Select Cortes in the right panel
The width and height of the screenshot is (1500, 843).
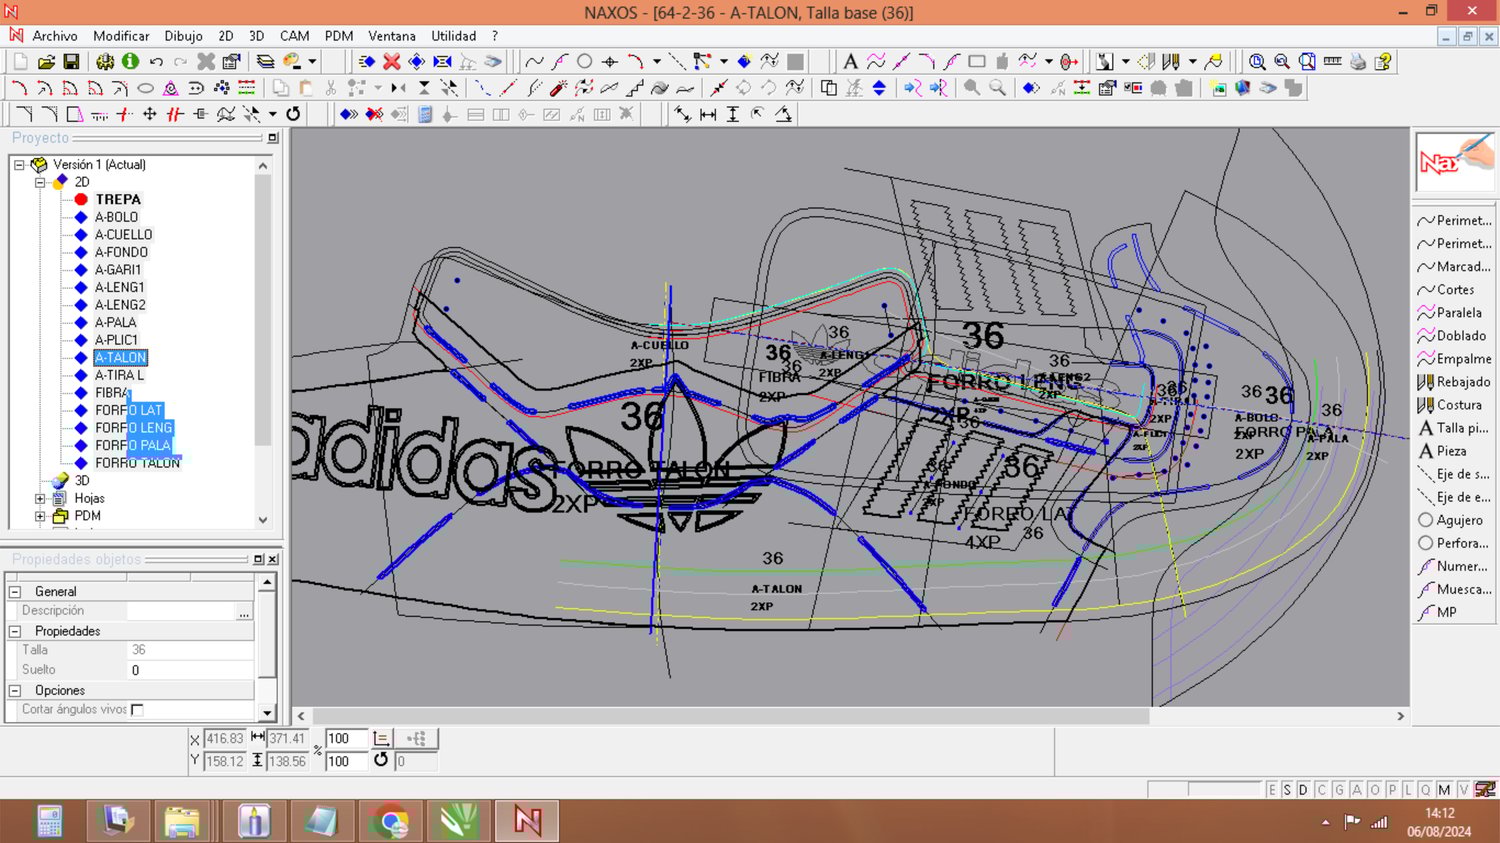(1454, 290)
